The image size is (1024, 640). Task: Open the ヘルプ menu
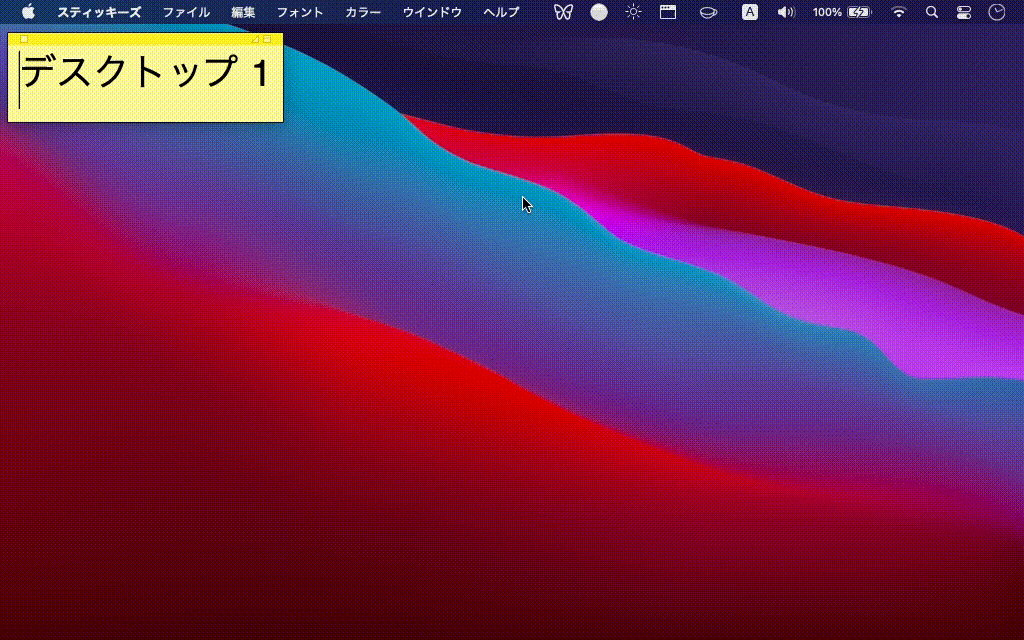coord(501,12)
